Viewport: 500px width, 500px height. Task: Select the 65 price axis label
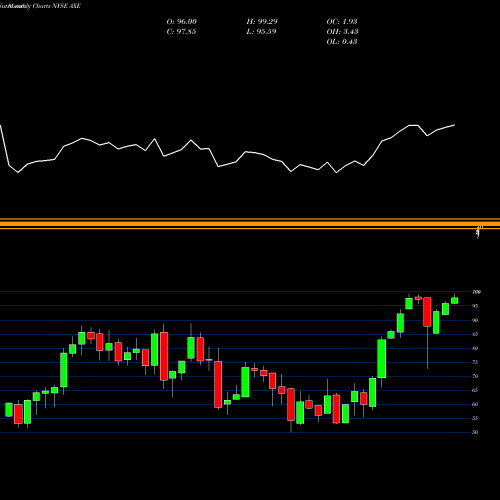pyautogui.click(x=475, y=390)
